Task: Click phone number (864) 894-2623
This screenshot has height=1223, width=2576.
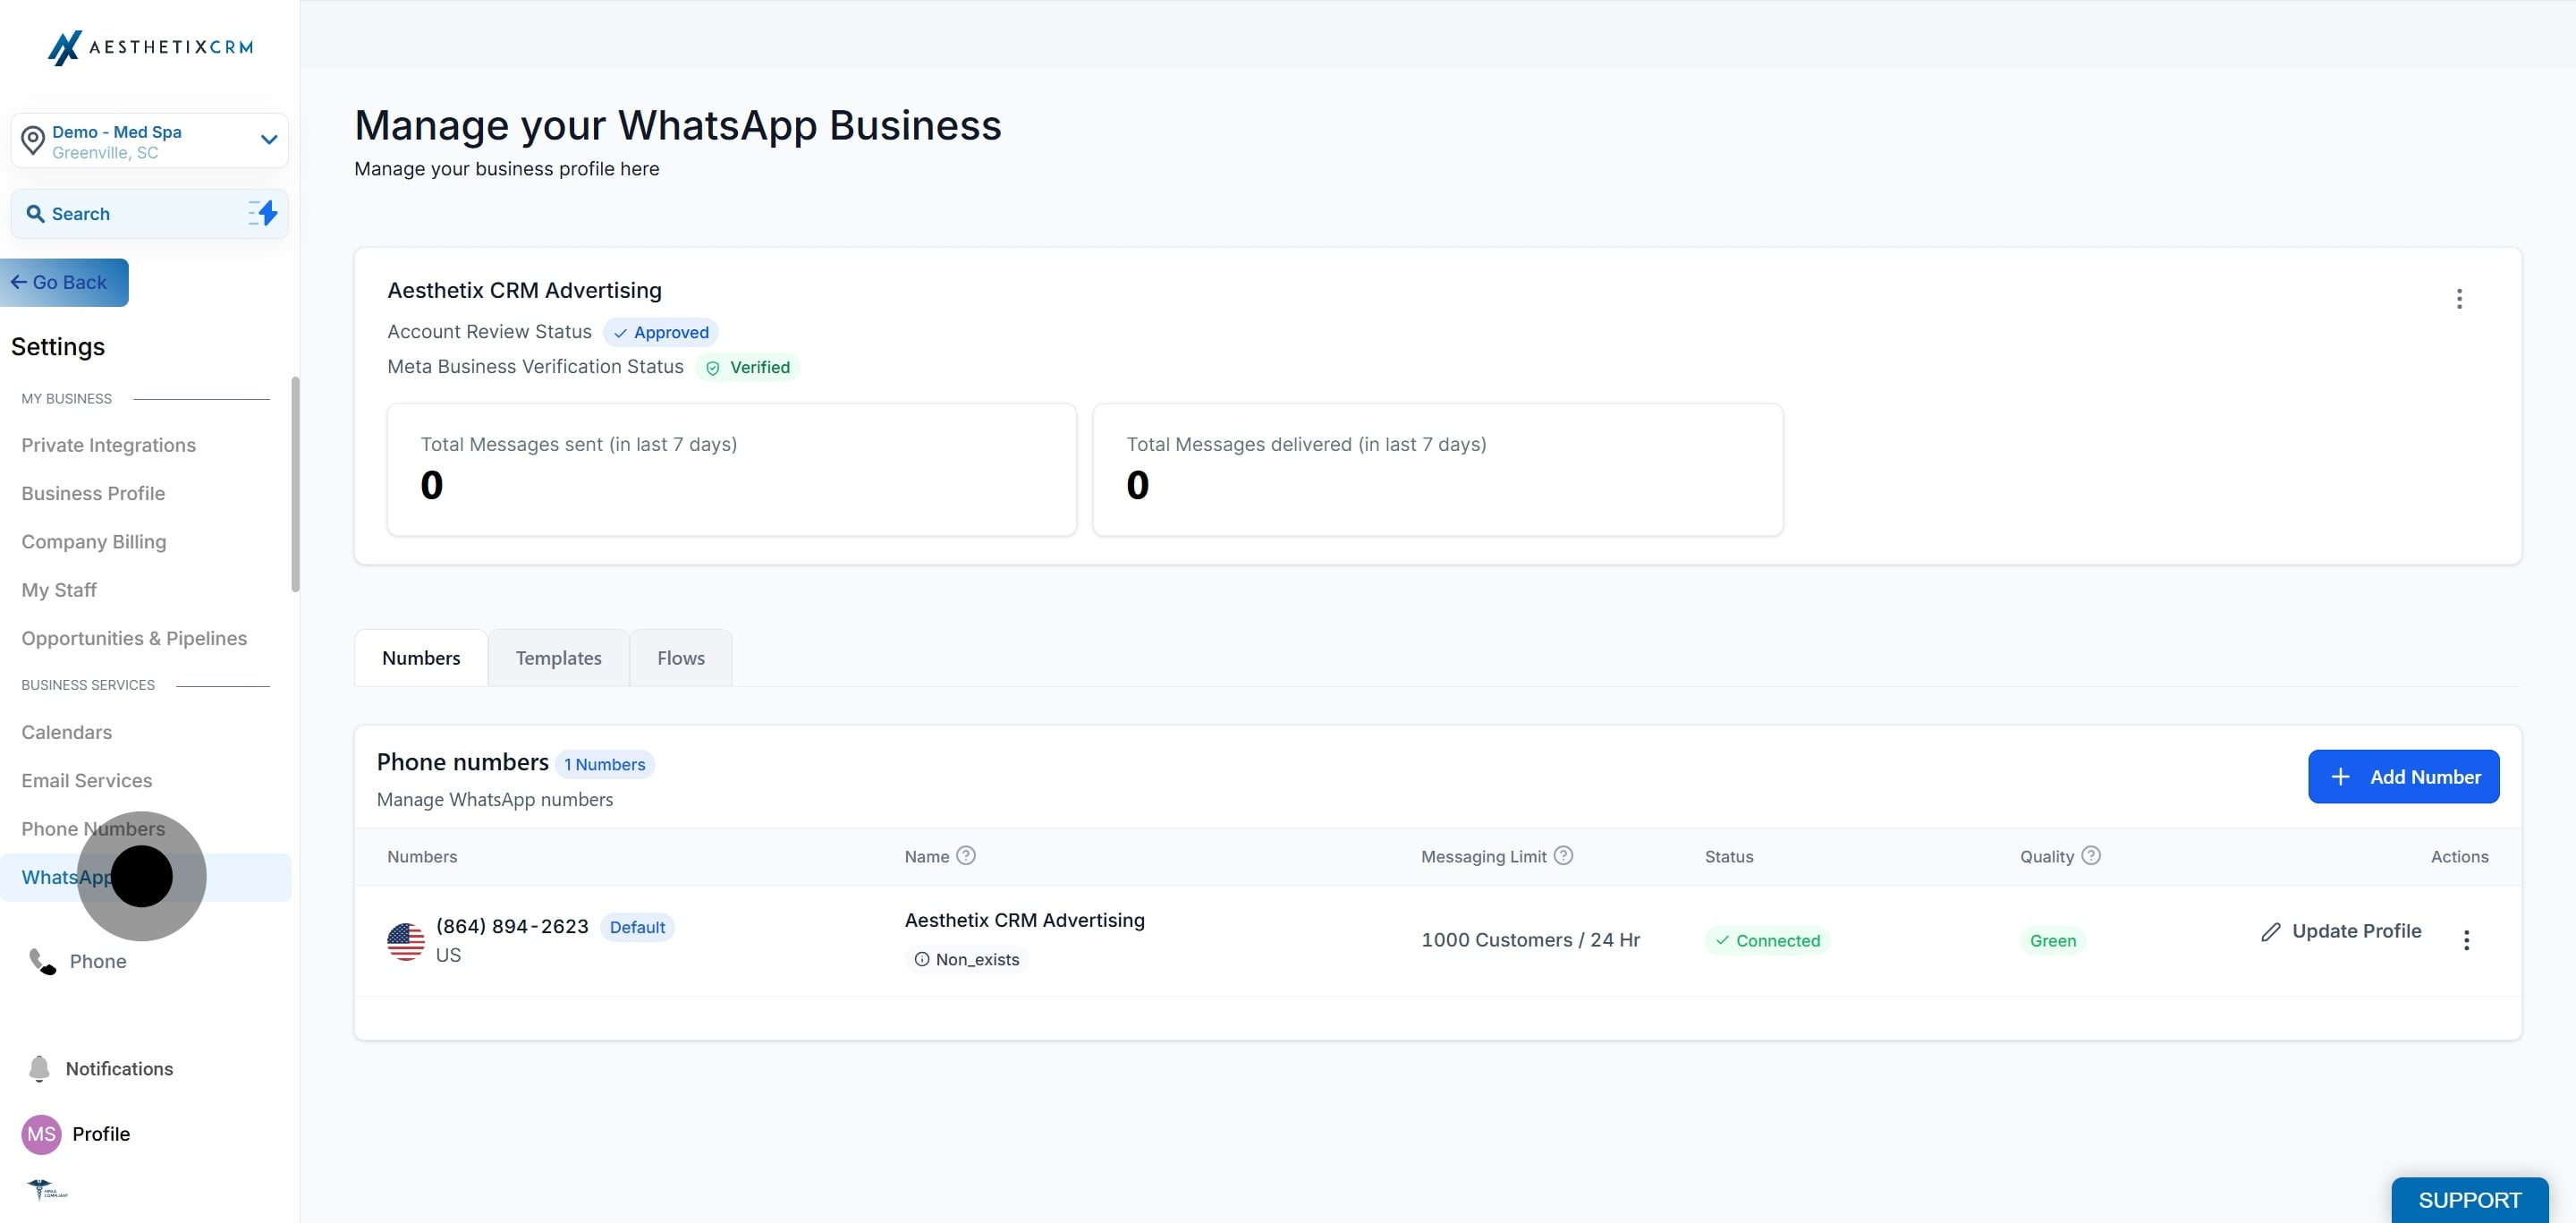Action: pyautogui.click(x=512, y=927)
